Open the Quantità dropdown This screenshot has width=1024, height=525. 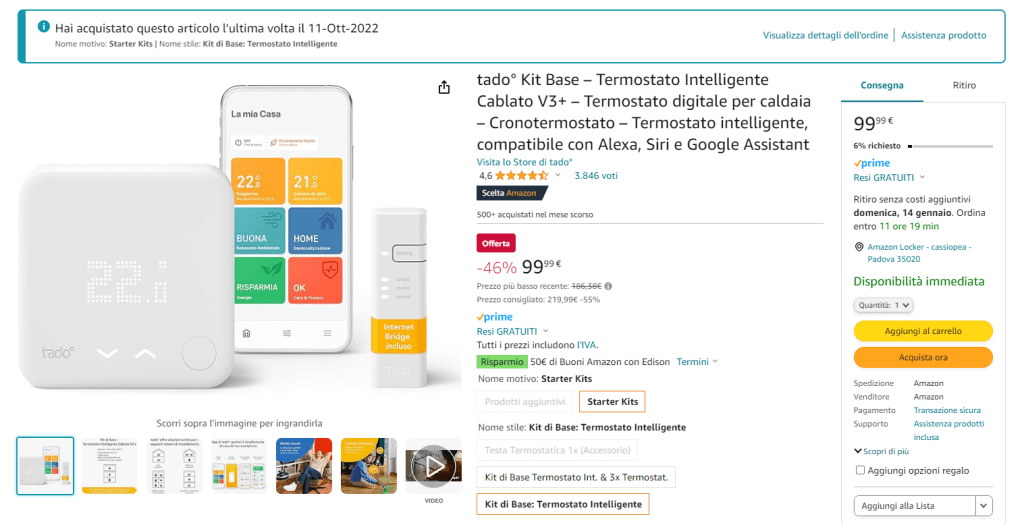click(x=883, y=305)
